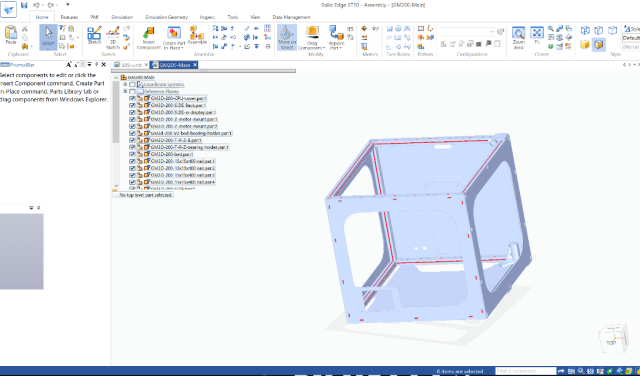
Task: Check the Reference Planes checkbox
Action: 132,91
